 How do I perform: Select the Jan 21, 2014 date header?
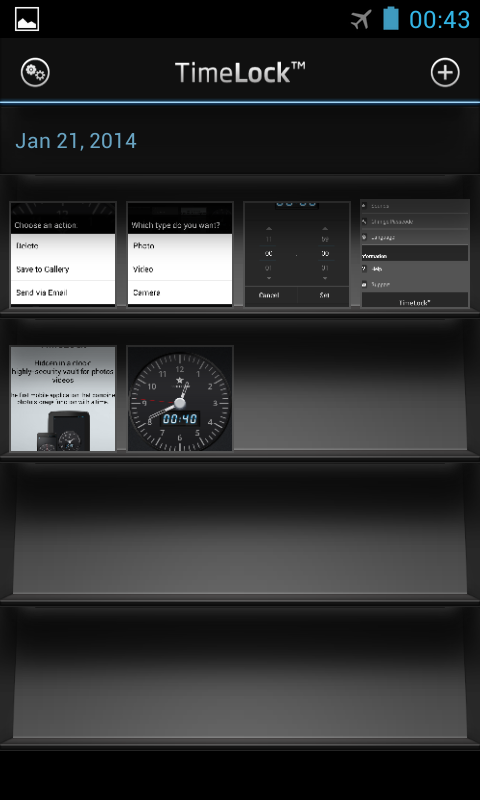[76, 141]
